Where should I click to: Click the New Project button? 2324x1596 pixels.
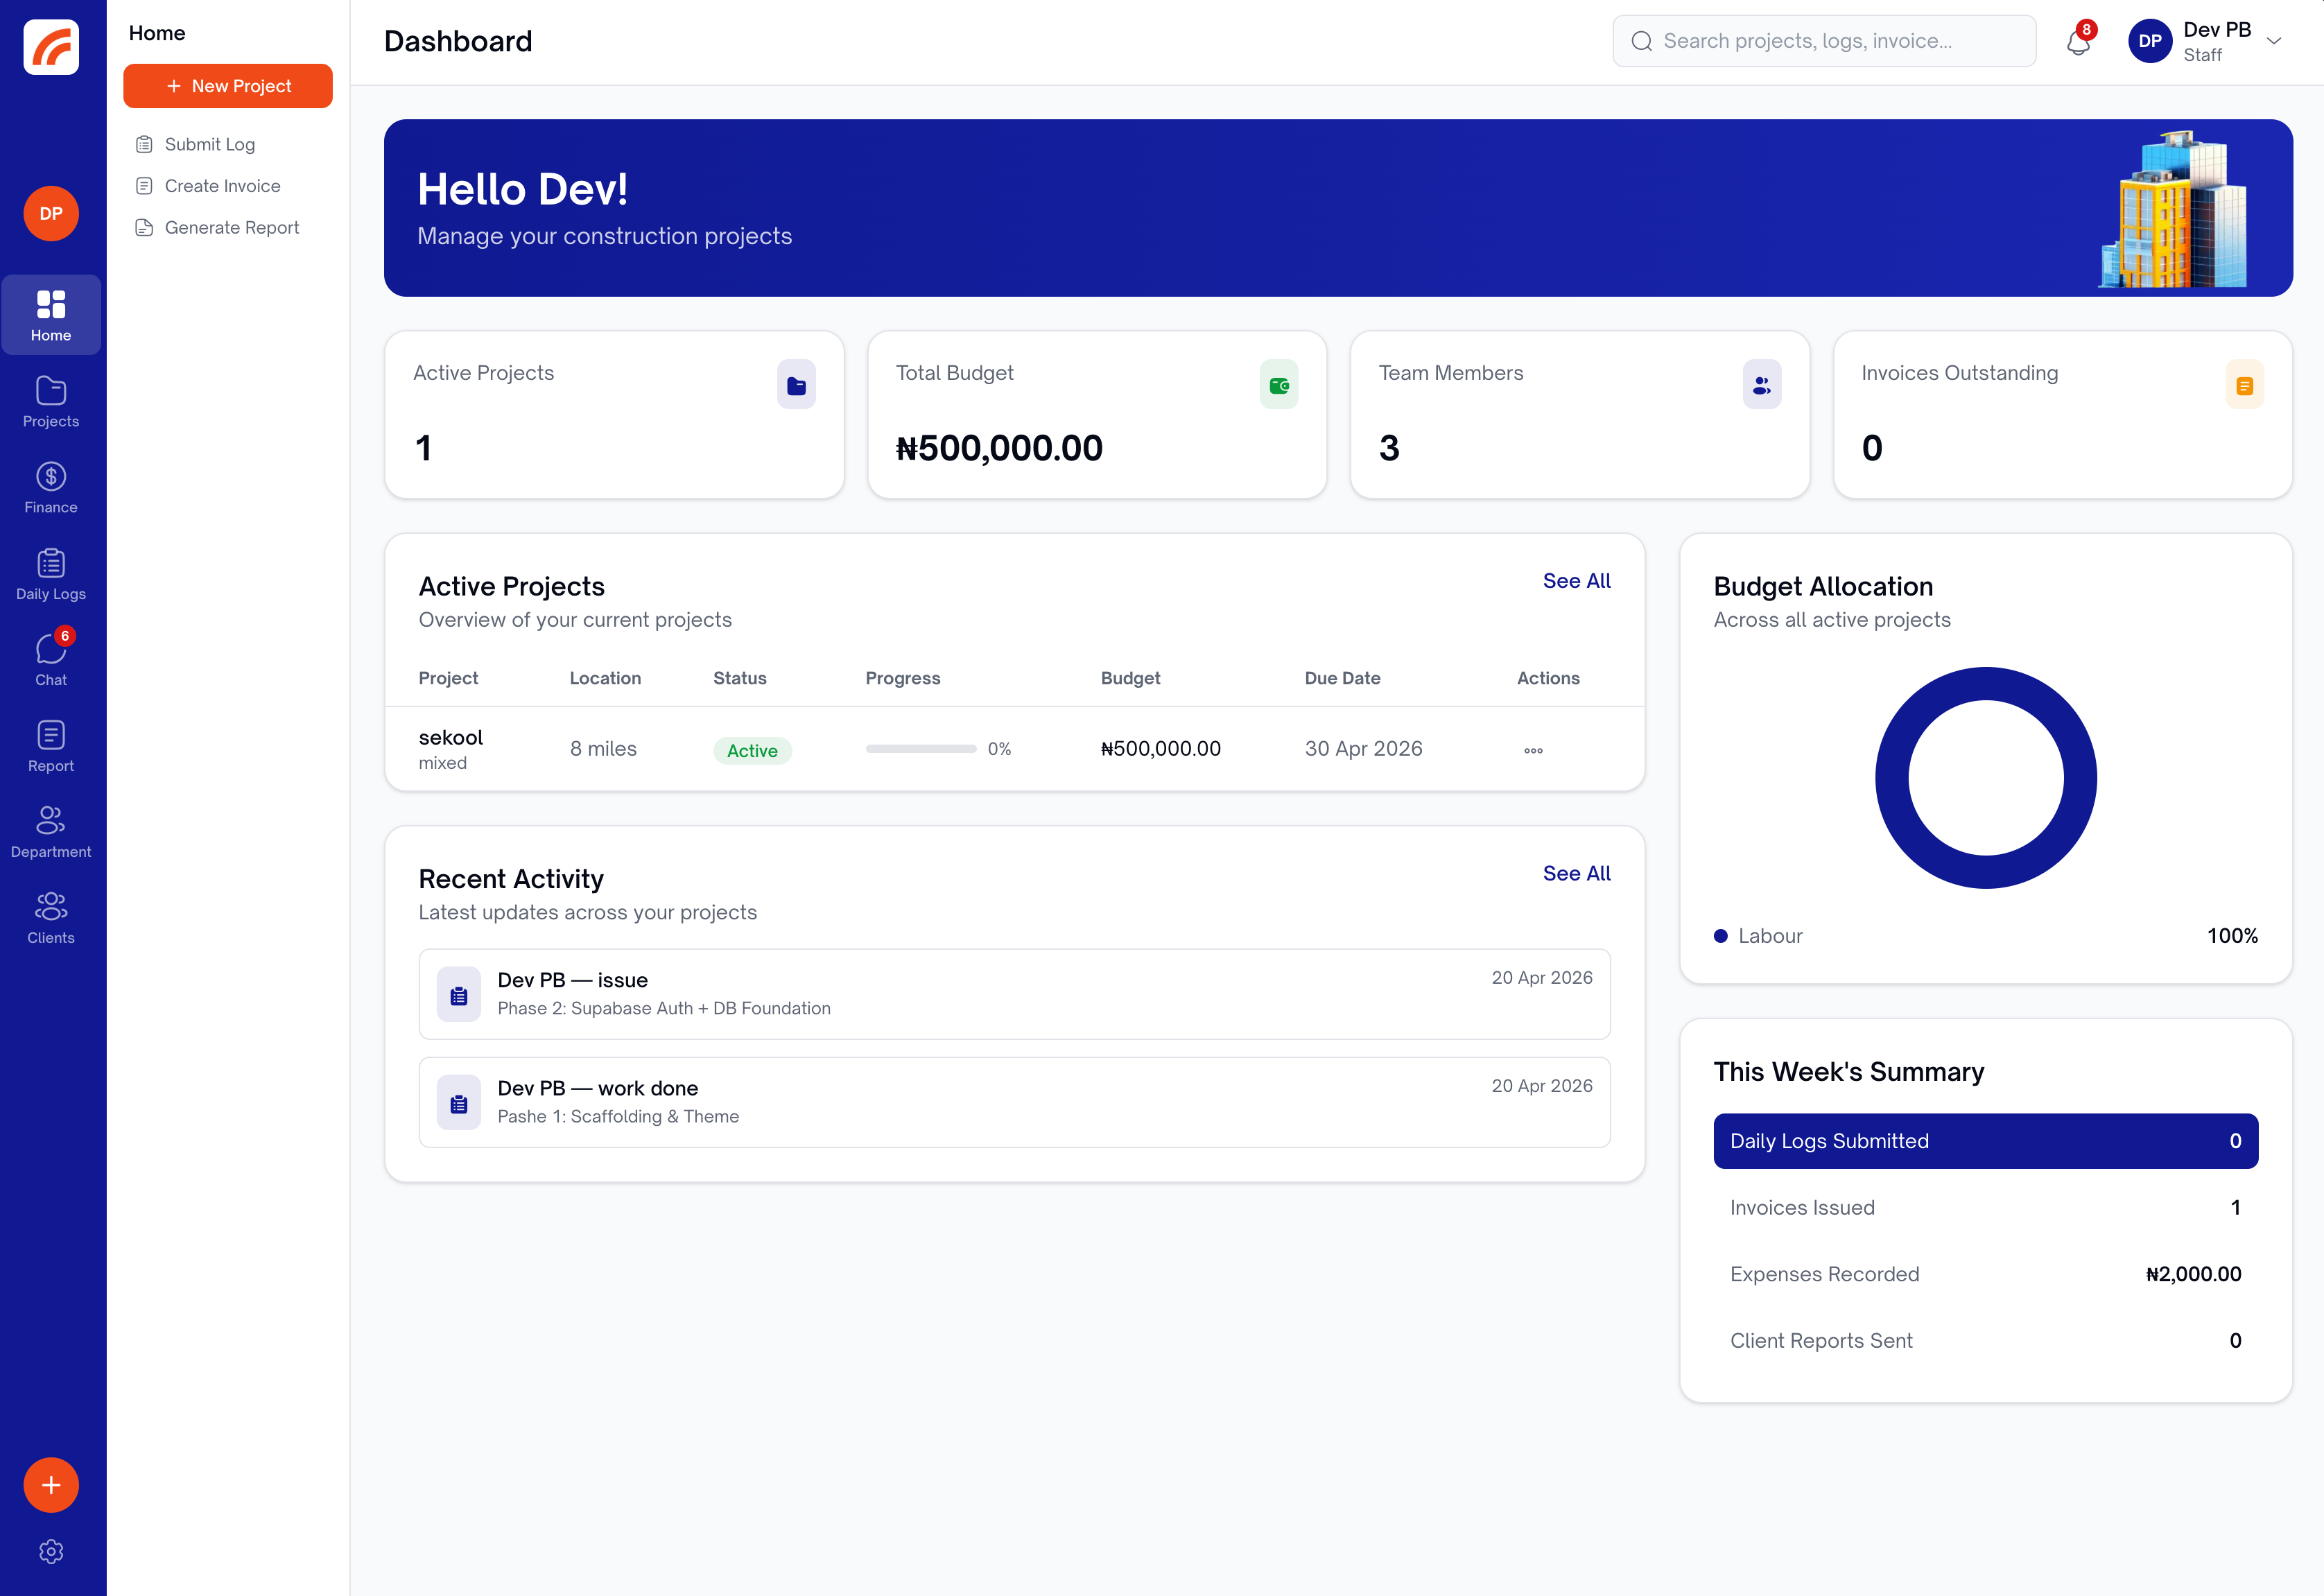click(228, 86)
